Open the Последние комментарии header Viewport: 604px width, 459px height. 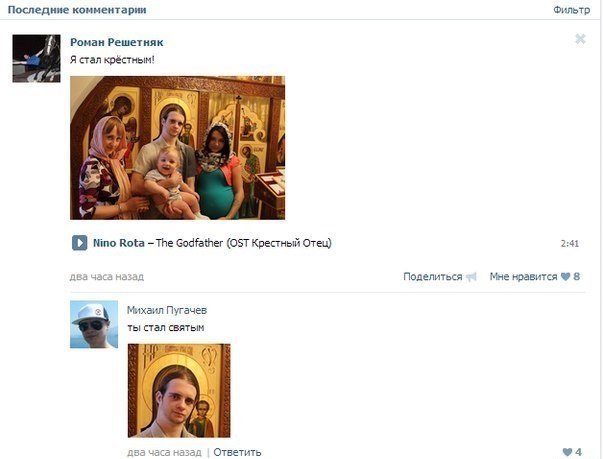point(77,10)
